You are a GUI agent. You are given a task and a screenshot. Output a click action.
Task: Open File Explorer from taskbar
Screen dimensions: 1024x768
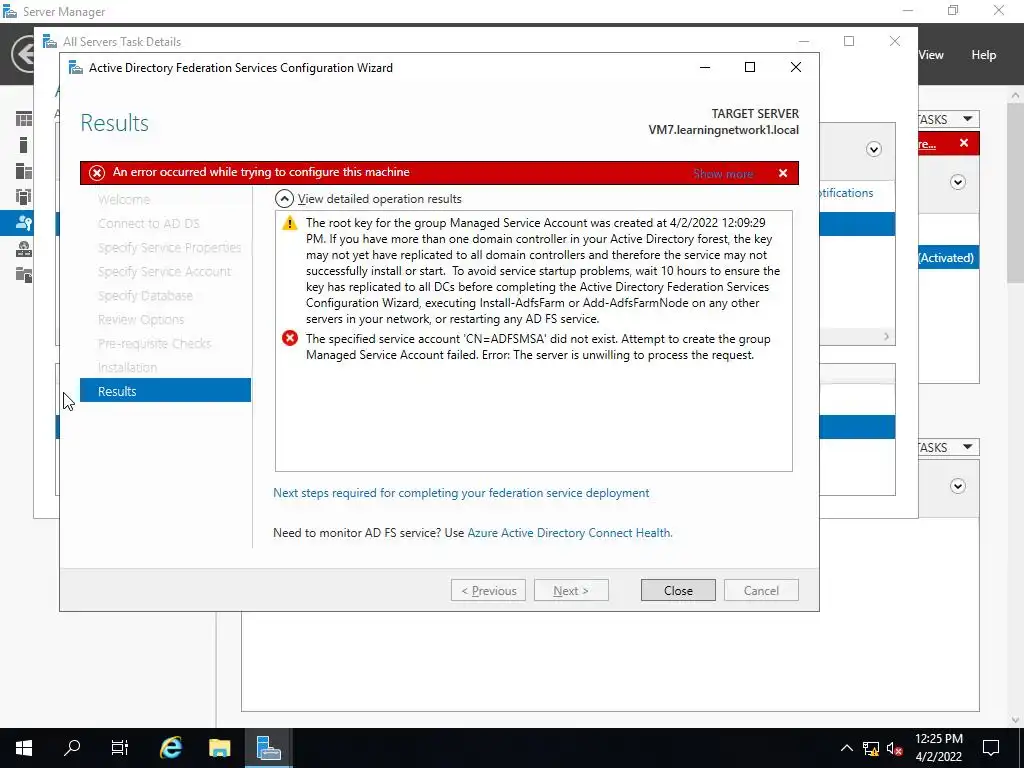219,748
